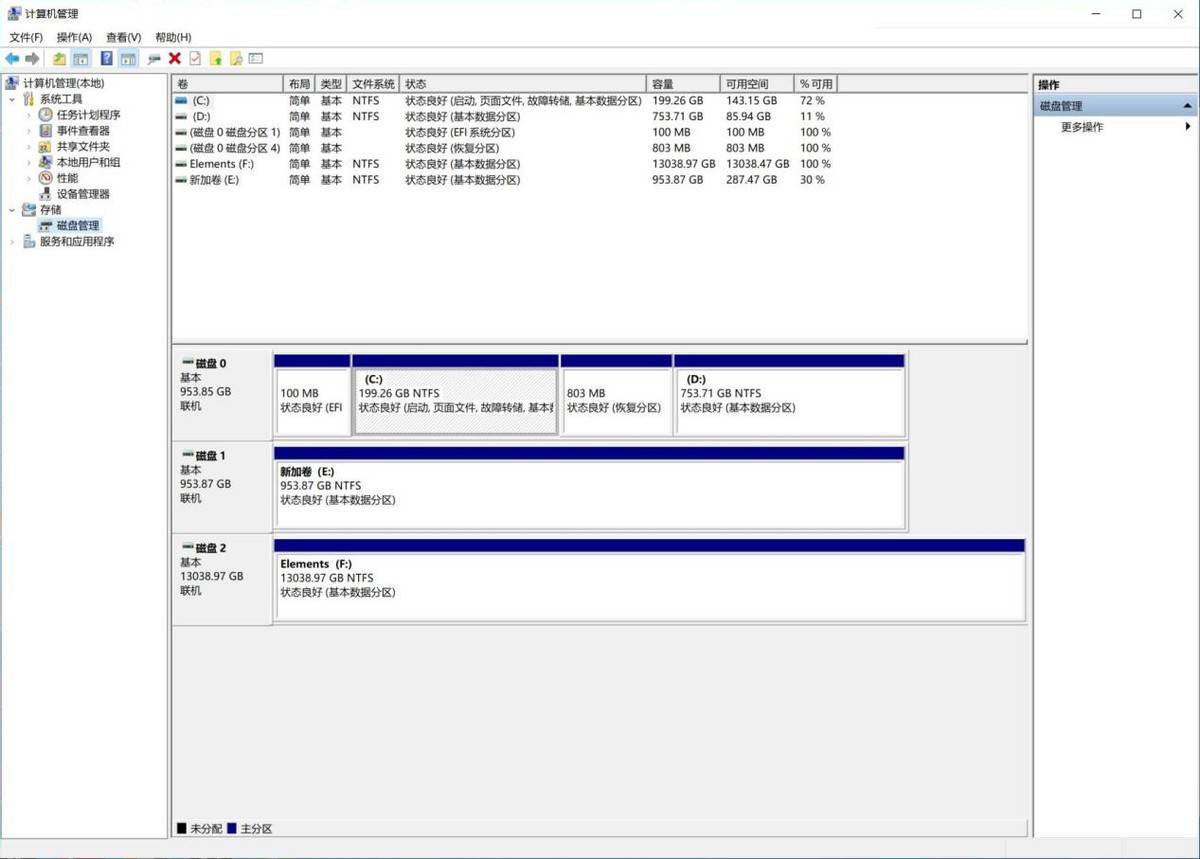Click the red X delete icon in the toolbar
The width and height of the screenshot is (1200, 859).
[176, 58]
